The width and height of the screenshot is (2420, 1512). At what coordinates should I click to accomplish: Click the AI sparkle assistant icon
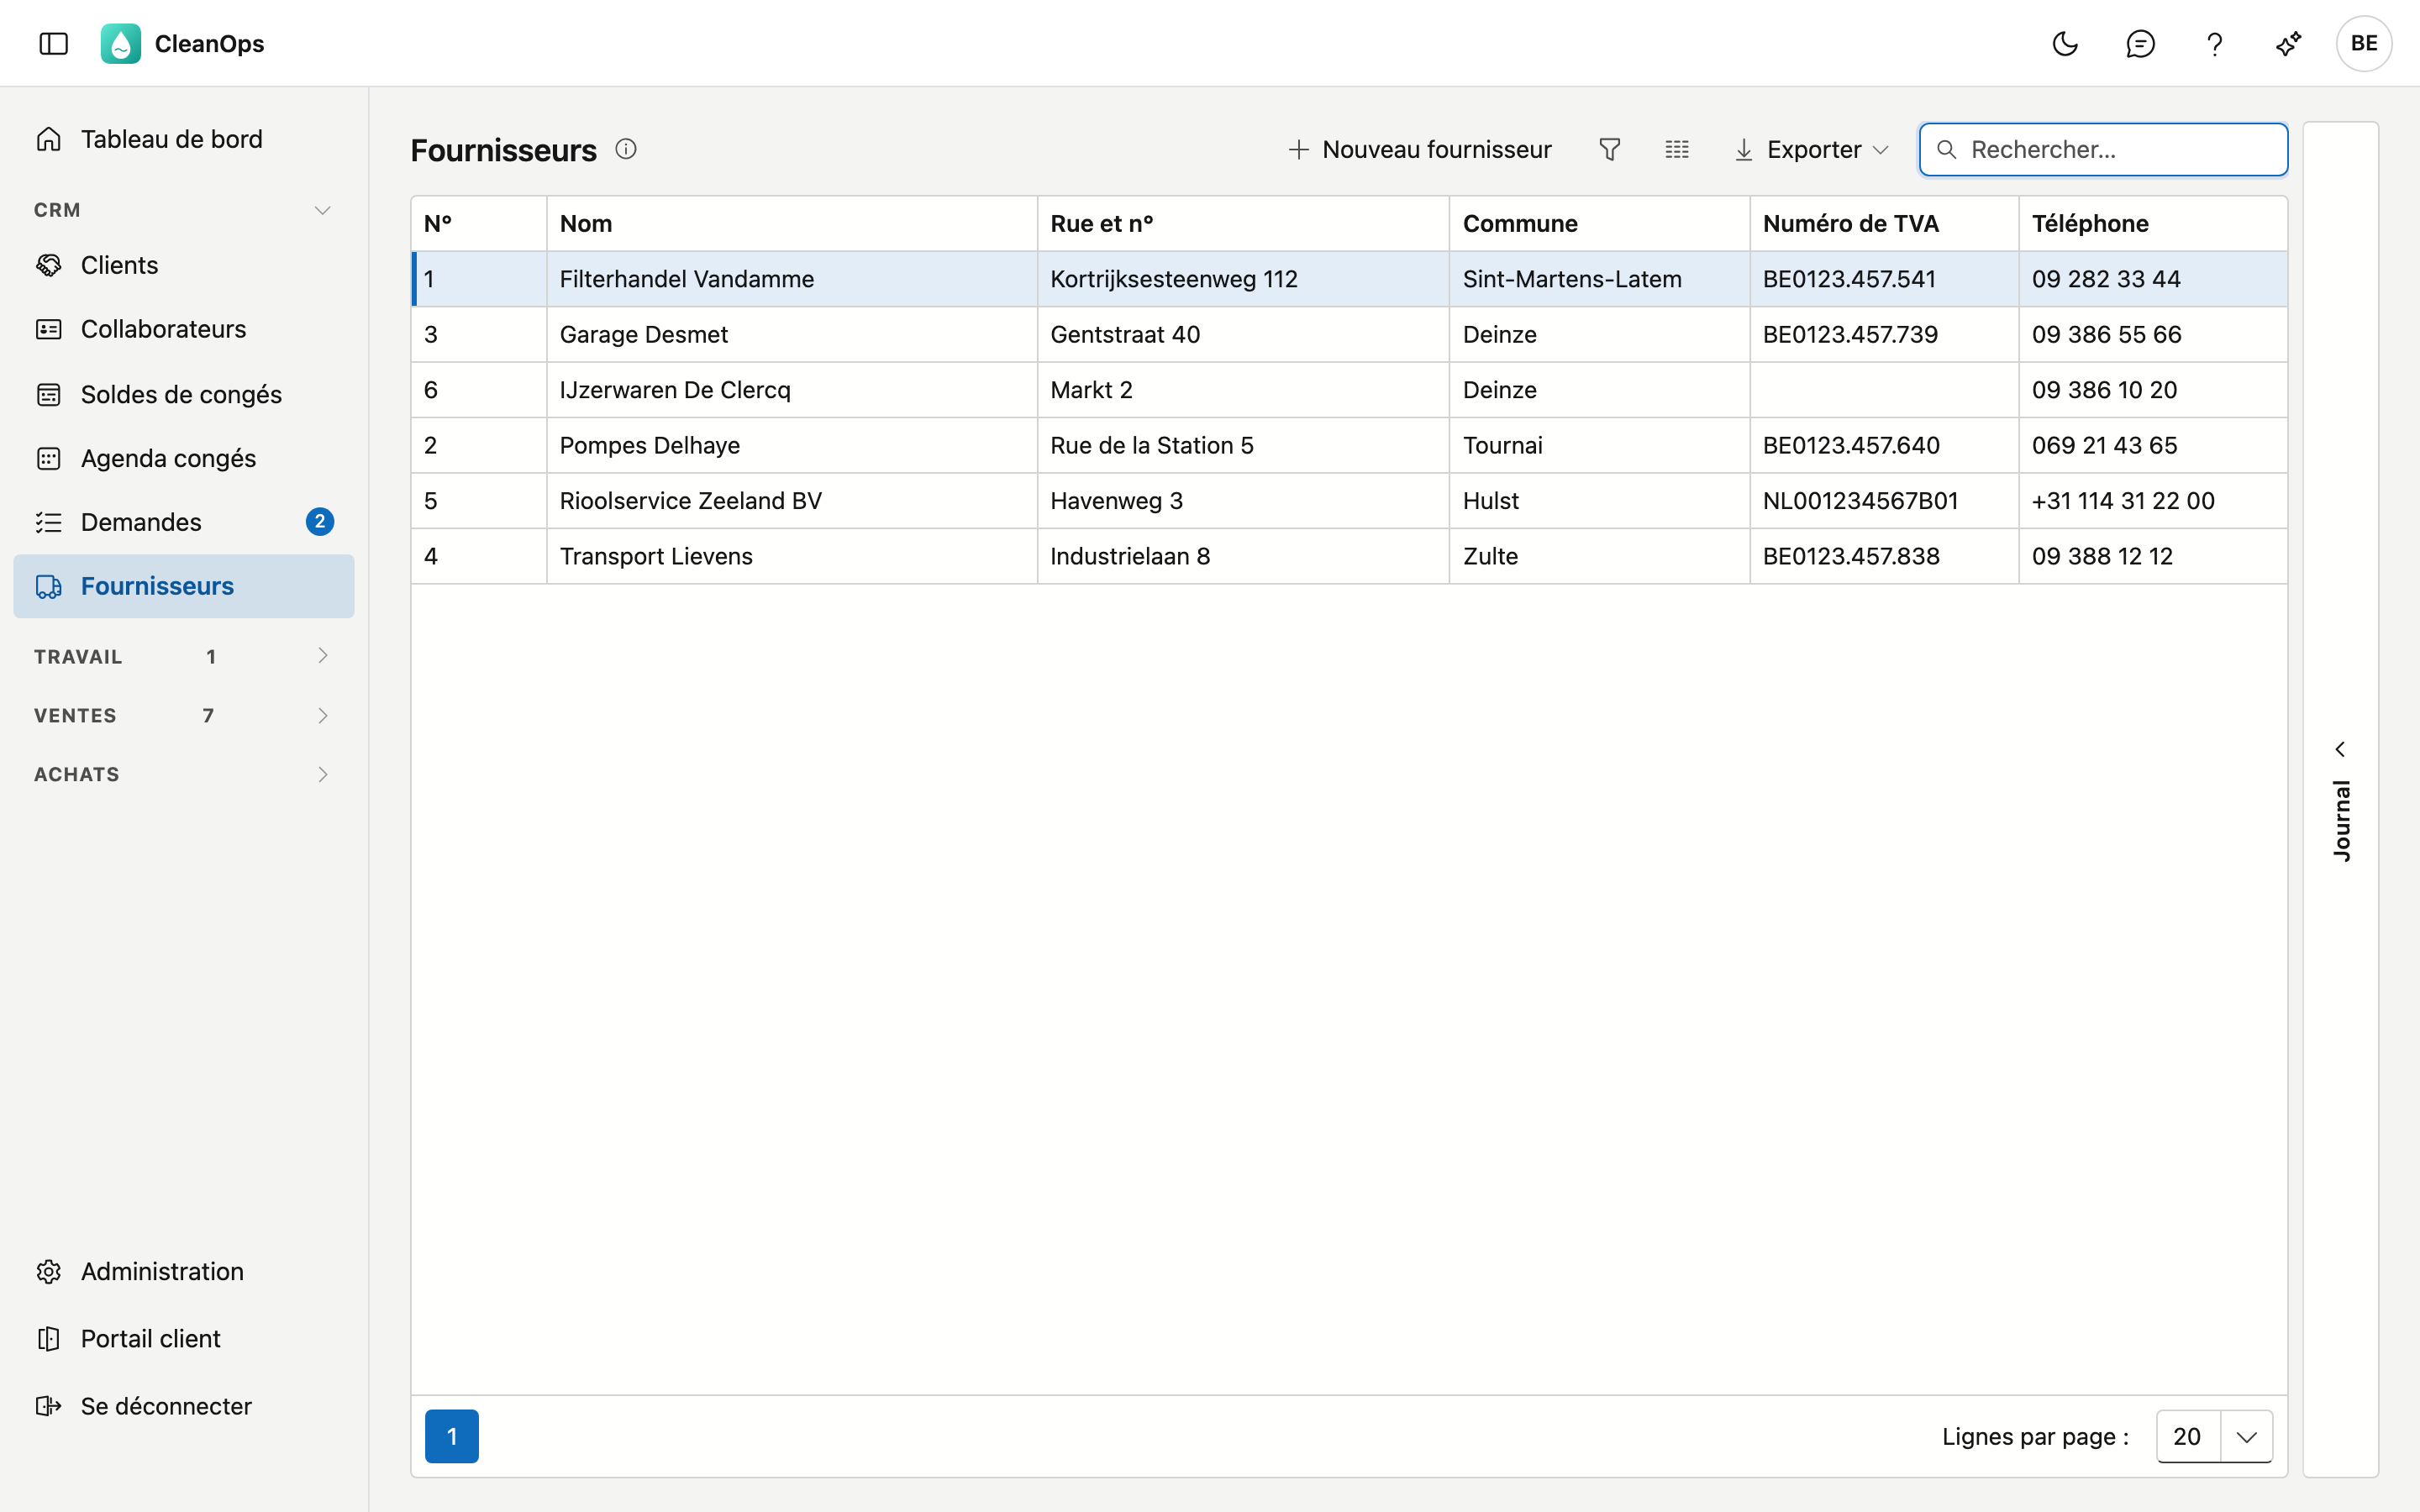pyautogui.click(x=2288, y=43)
